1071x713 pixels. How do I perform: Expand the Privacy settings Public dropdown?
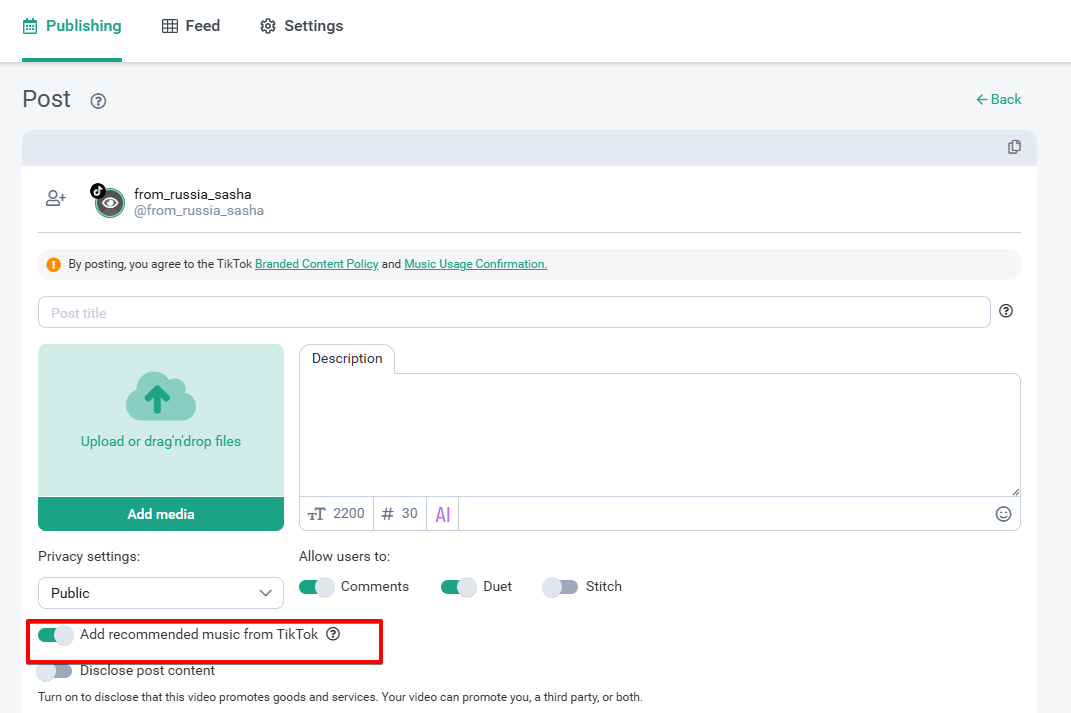(x=161, y=593)
